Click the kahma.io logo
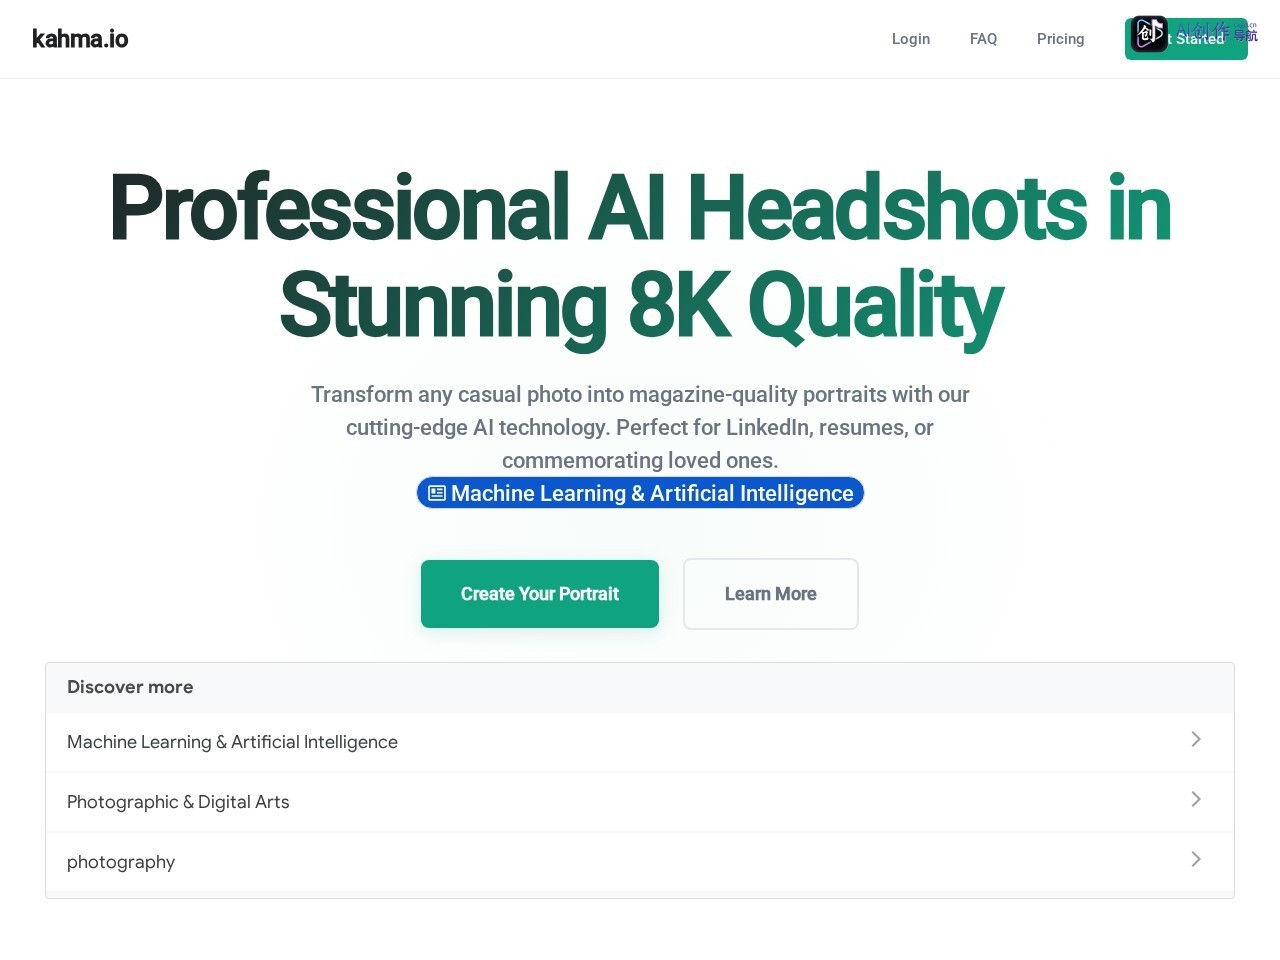This screenshot has width=1280, height=960. pyautogui.click(x=80, y=39)
